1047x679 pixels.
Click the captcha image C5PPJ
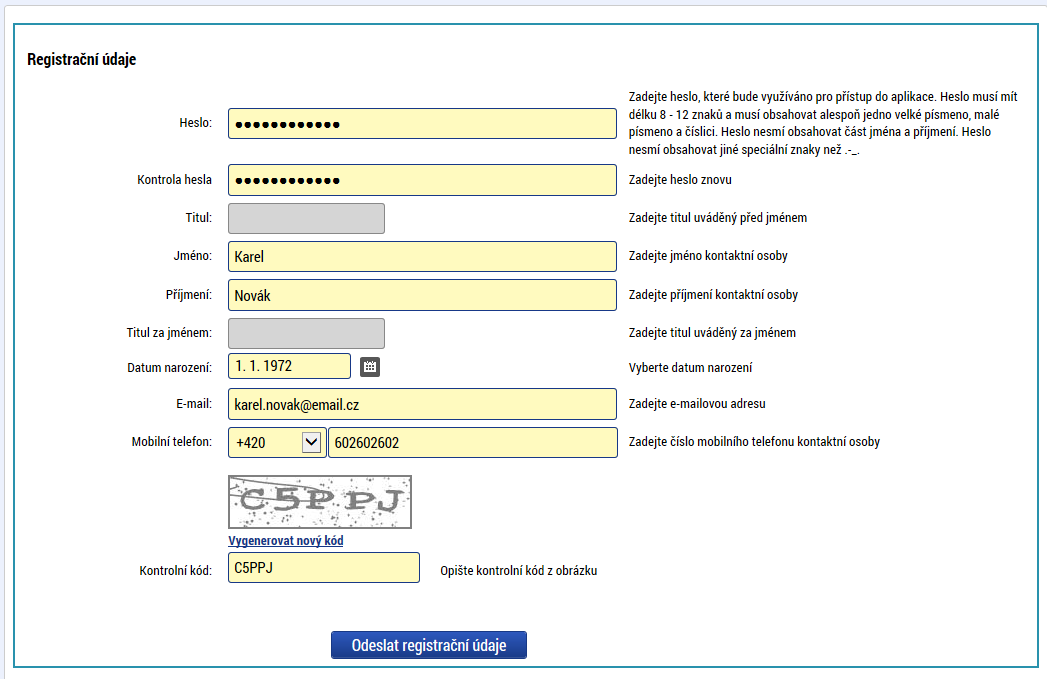[x=320, y=502]
